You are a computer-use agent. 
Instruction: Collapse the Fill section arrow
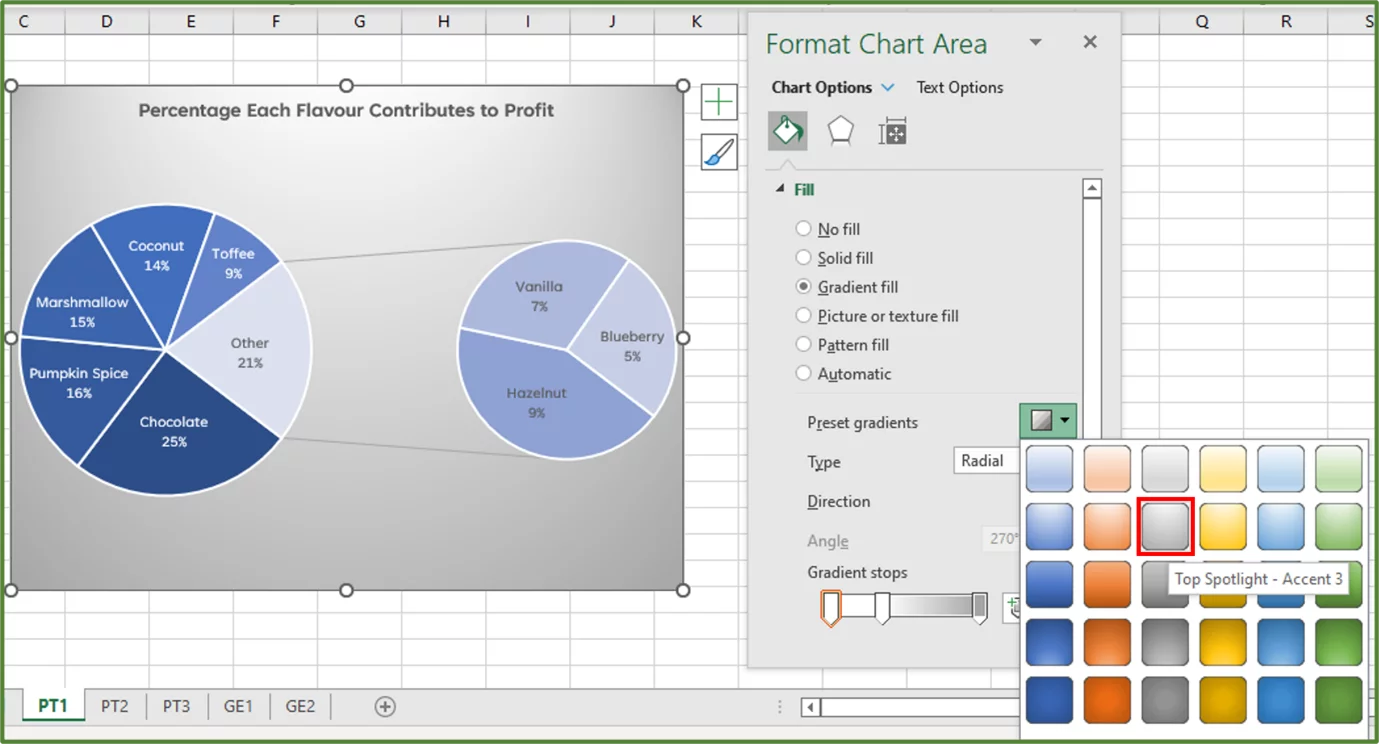coord(779,189)
